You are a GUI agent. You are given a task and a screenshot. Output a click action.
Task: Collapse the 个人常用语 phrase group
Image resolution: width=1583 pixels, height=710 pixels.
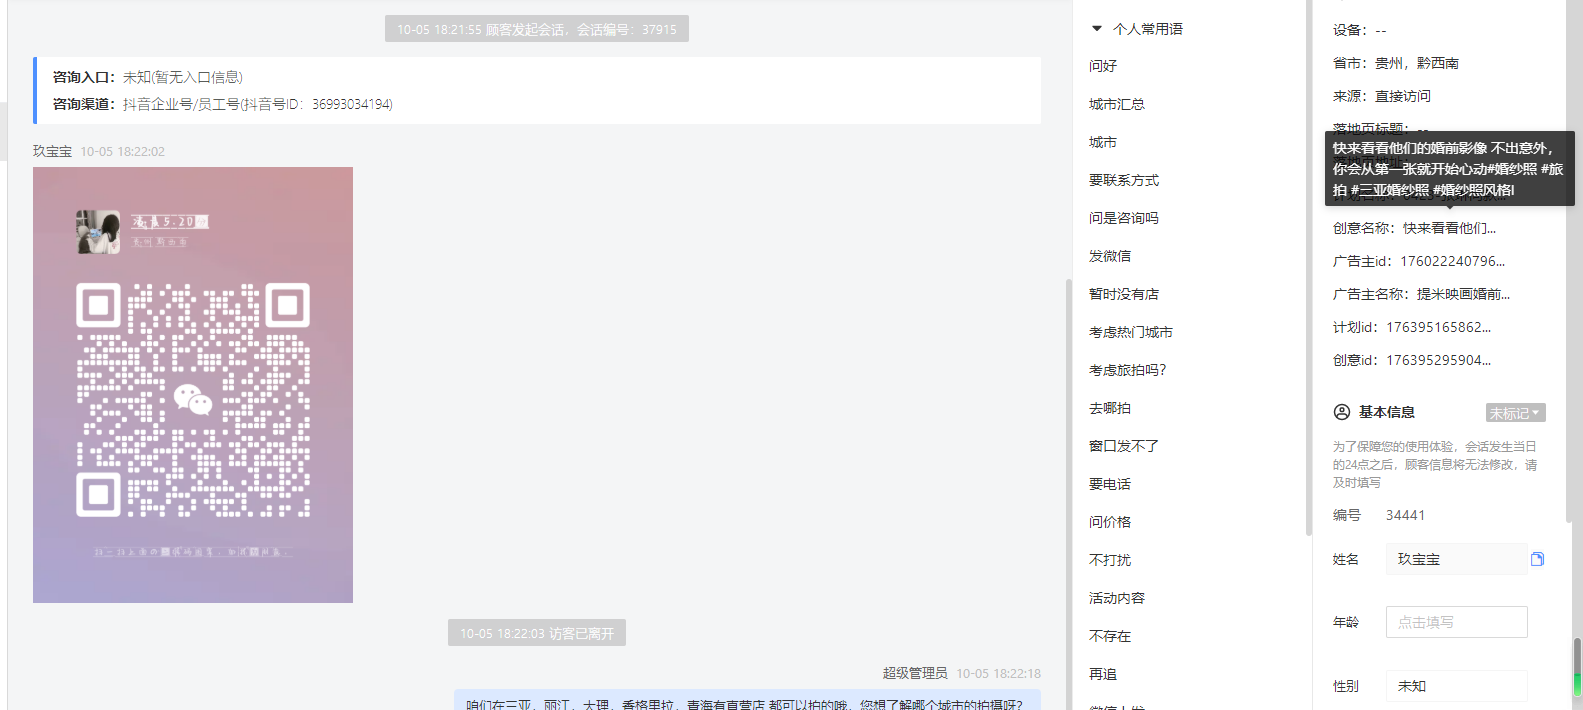pyautogui.click(x=1097, y=29)
